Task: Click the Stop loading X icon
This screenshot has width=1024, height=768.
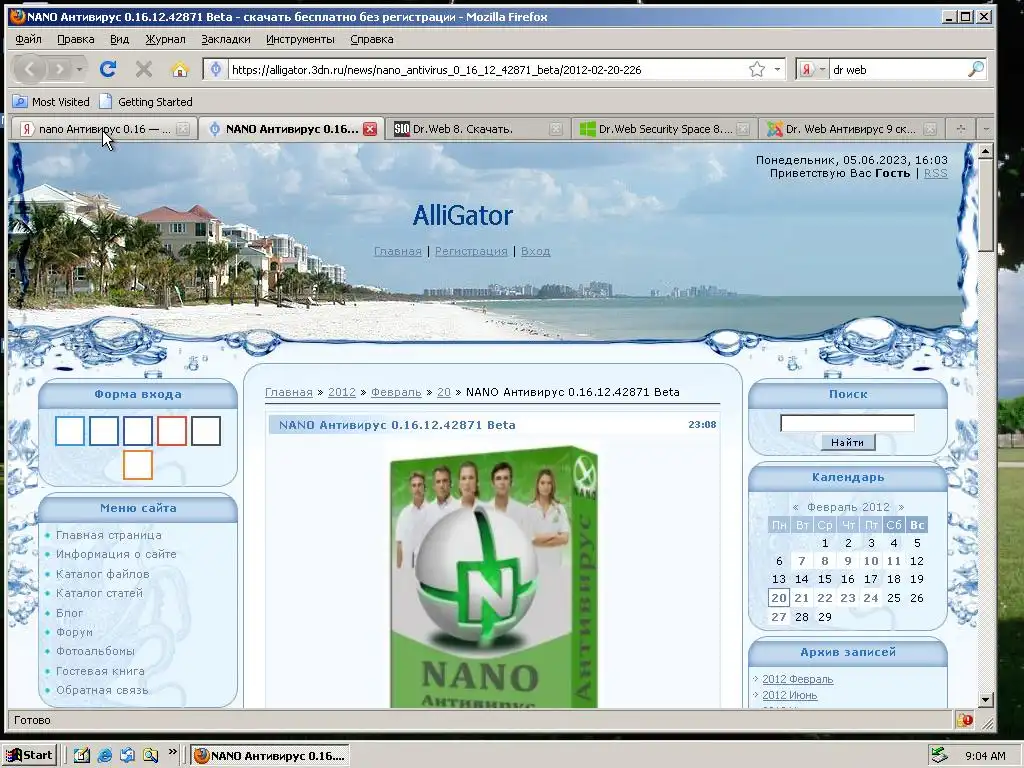Action: (x=144, y=69)
